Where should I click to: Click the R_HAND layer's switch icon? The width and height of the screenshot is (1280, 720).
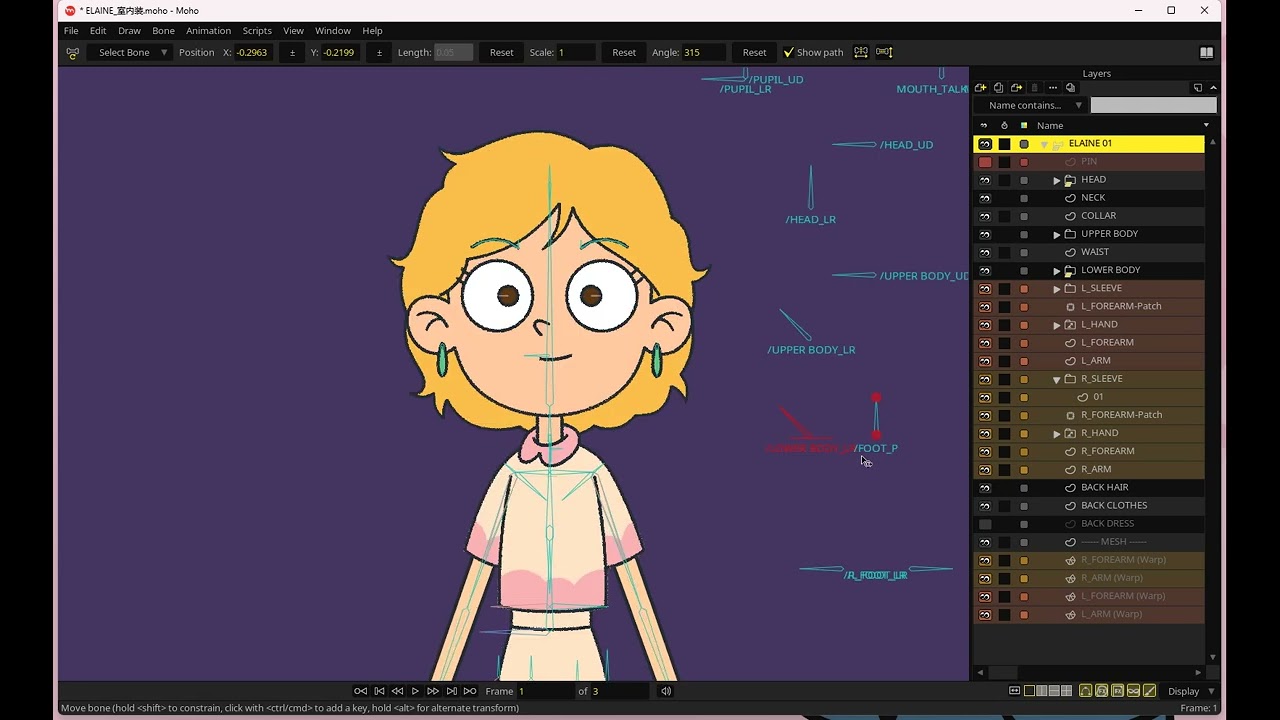(x=1070, y=433)
